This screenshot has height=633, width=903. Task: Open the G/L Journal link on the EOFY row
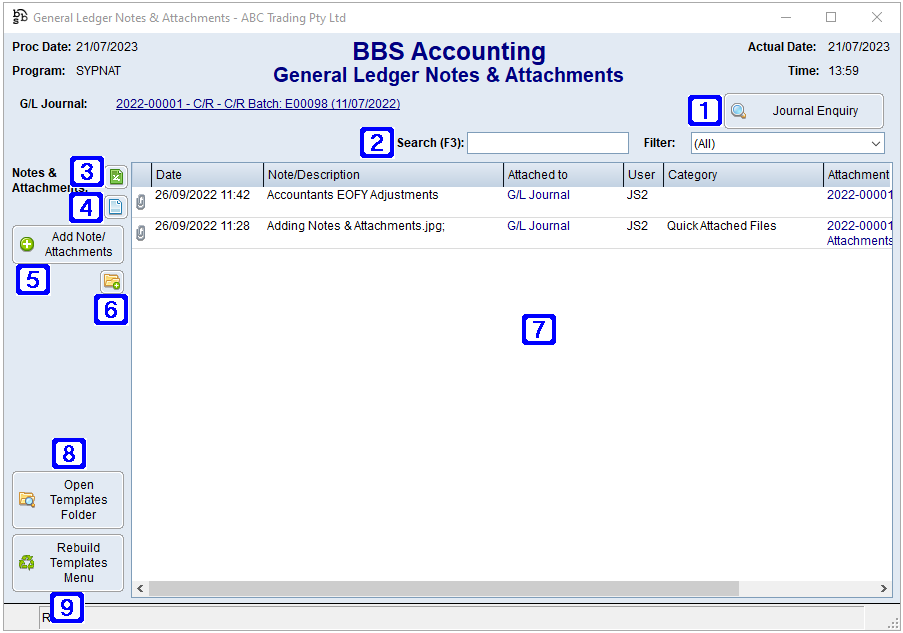pyautogui.click(x=538, y=195)
